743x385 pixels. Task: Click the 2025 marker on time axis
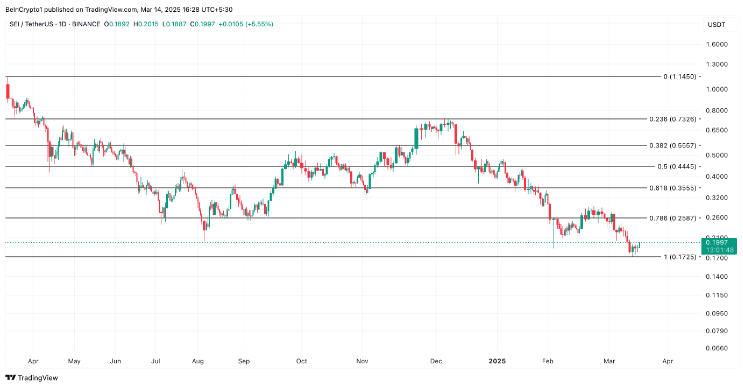(498, 361)
